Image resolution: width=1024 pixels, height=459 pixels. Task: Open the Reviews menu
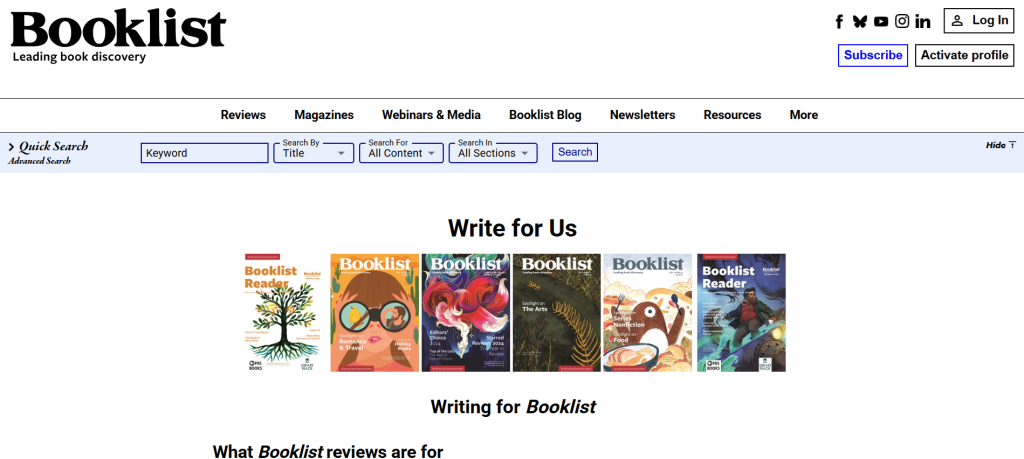pyautogui.click(x=243, y=115)
